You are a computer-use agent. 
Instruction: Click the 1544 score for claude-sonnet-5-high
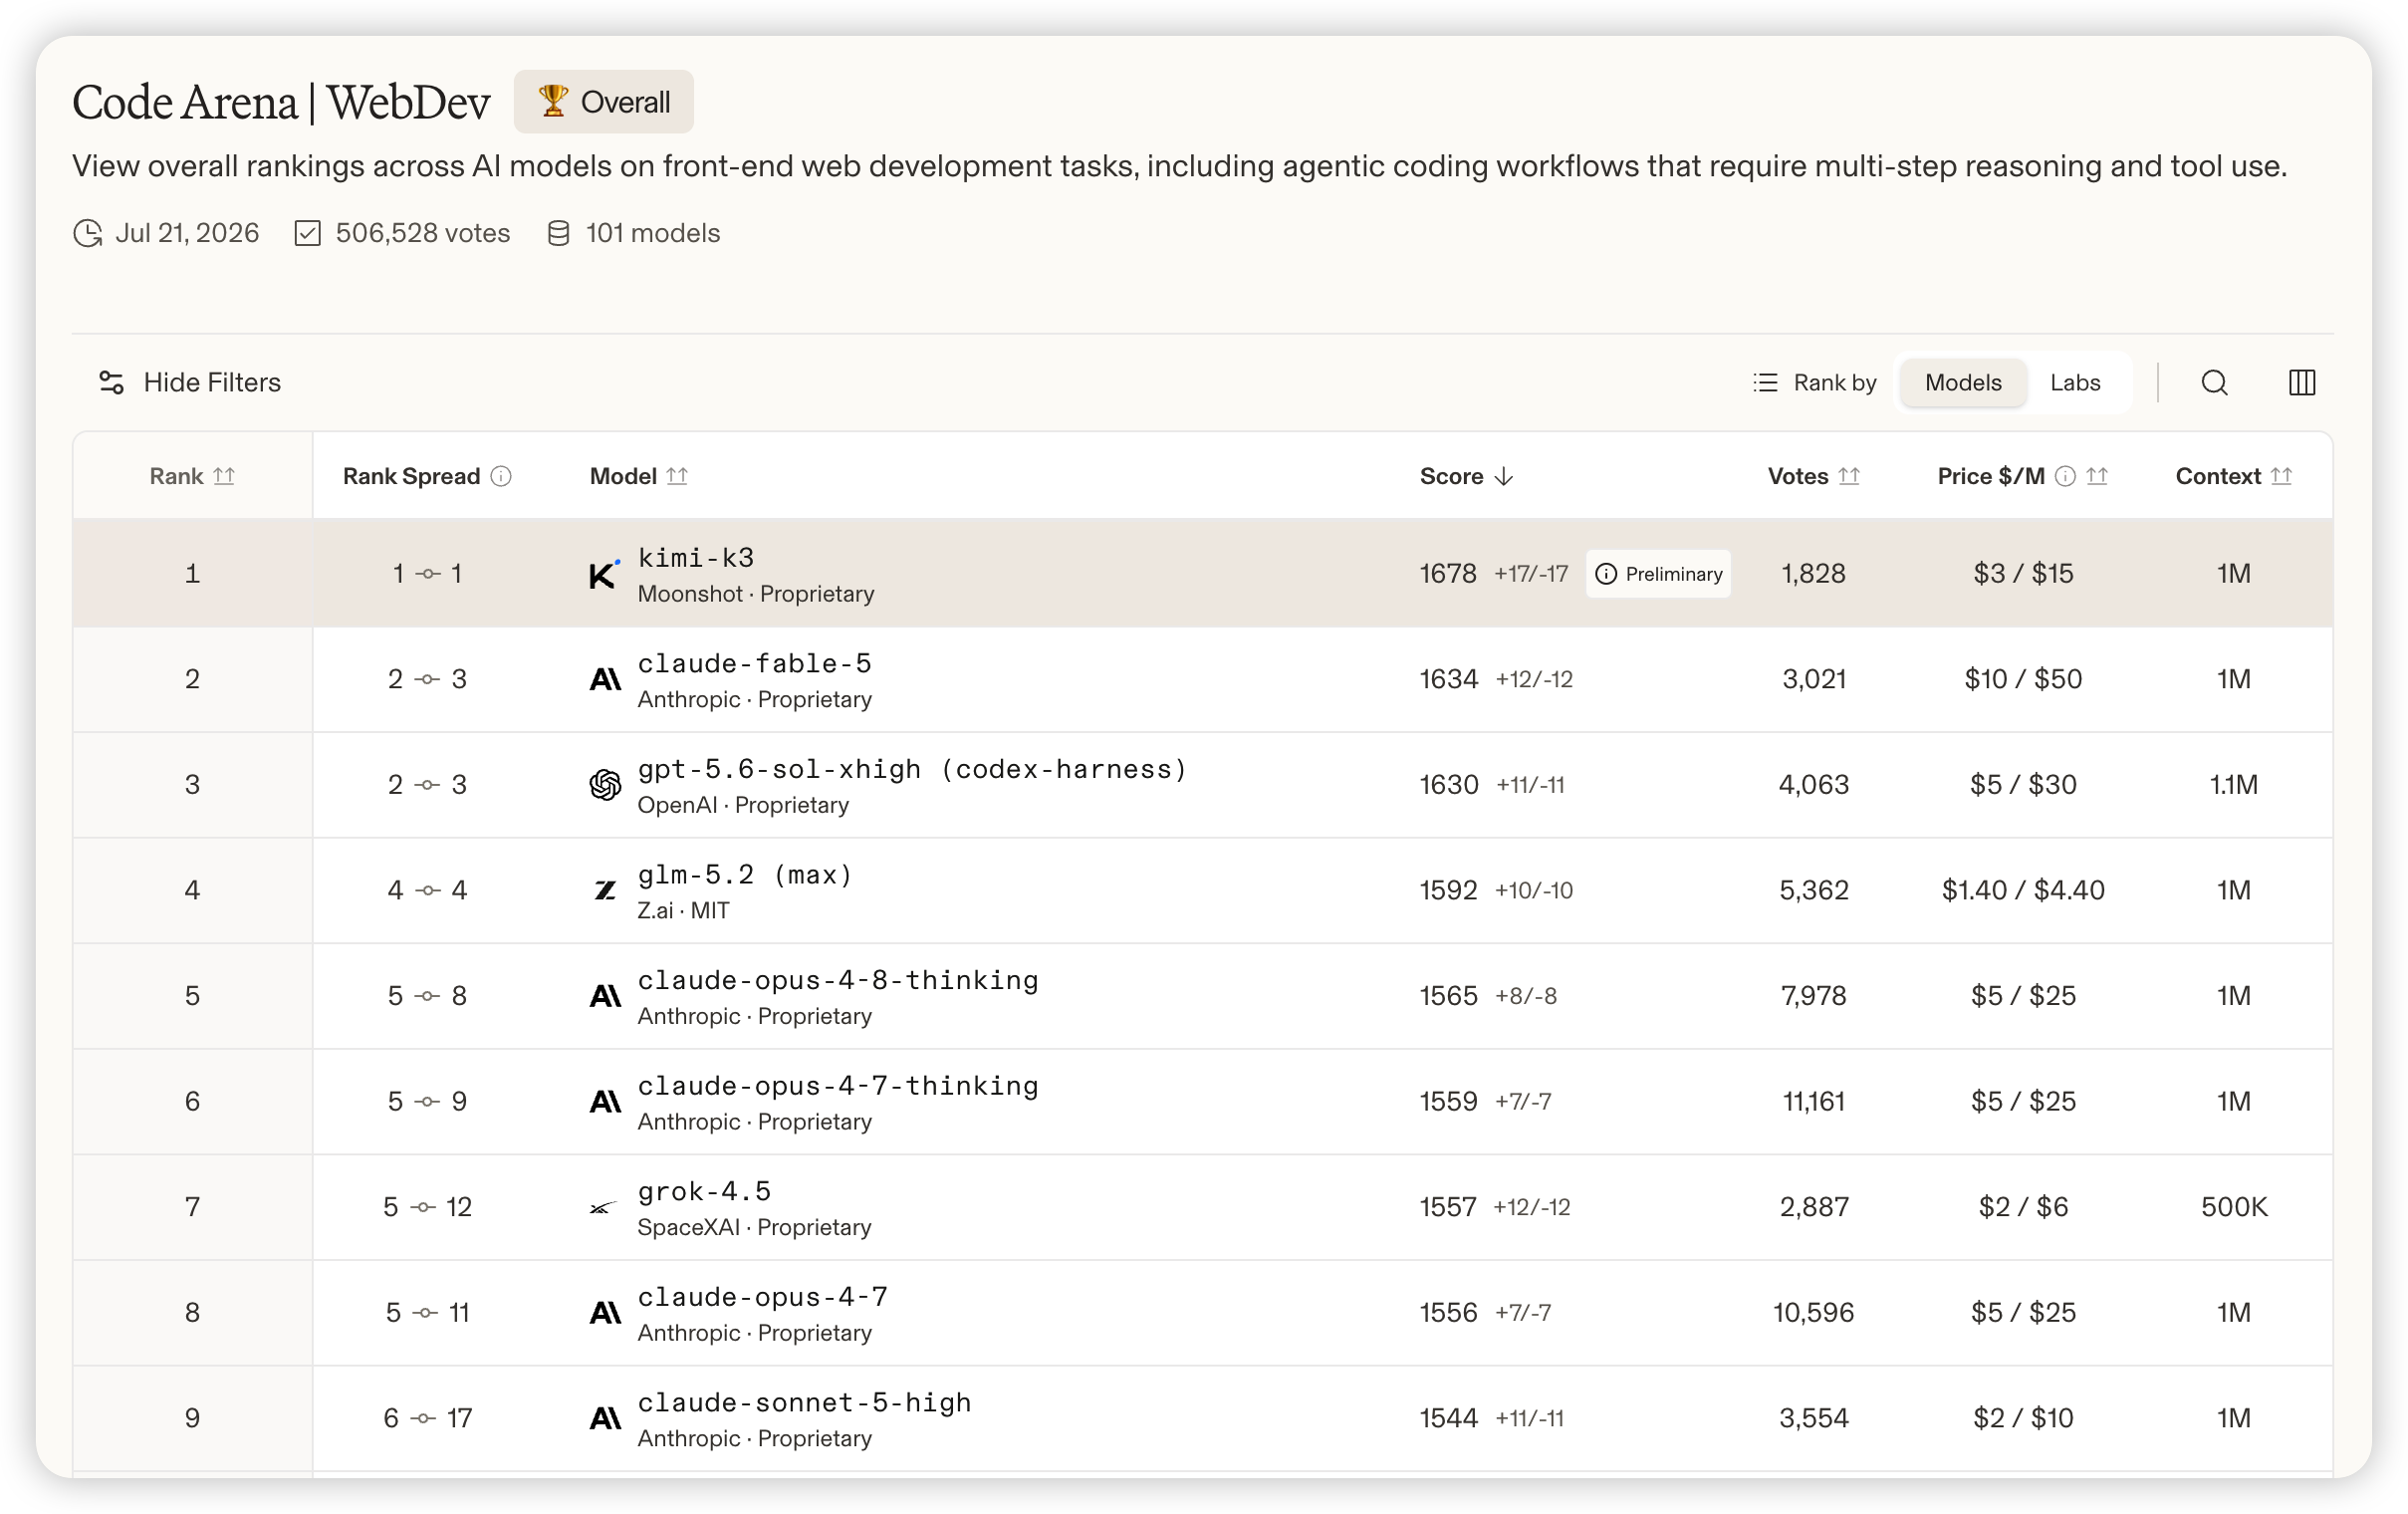1449,1418
